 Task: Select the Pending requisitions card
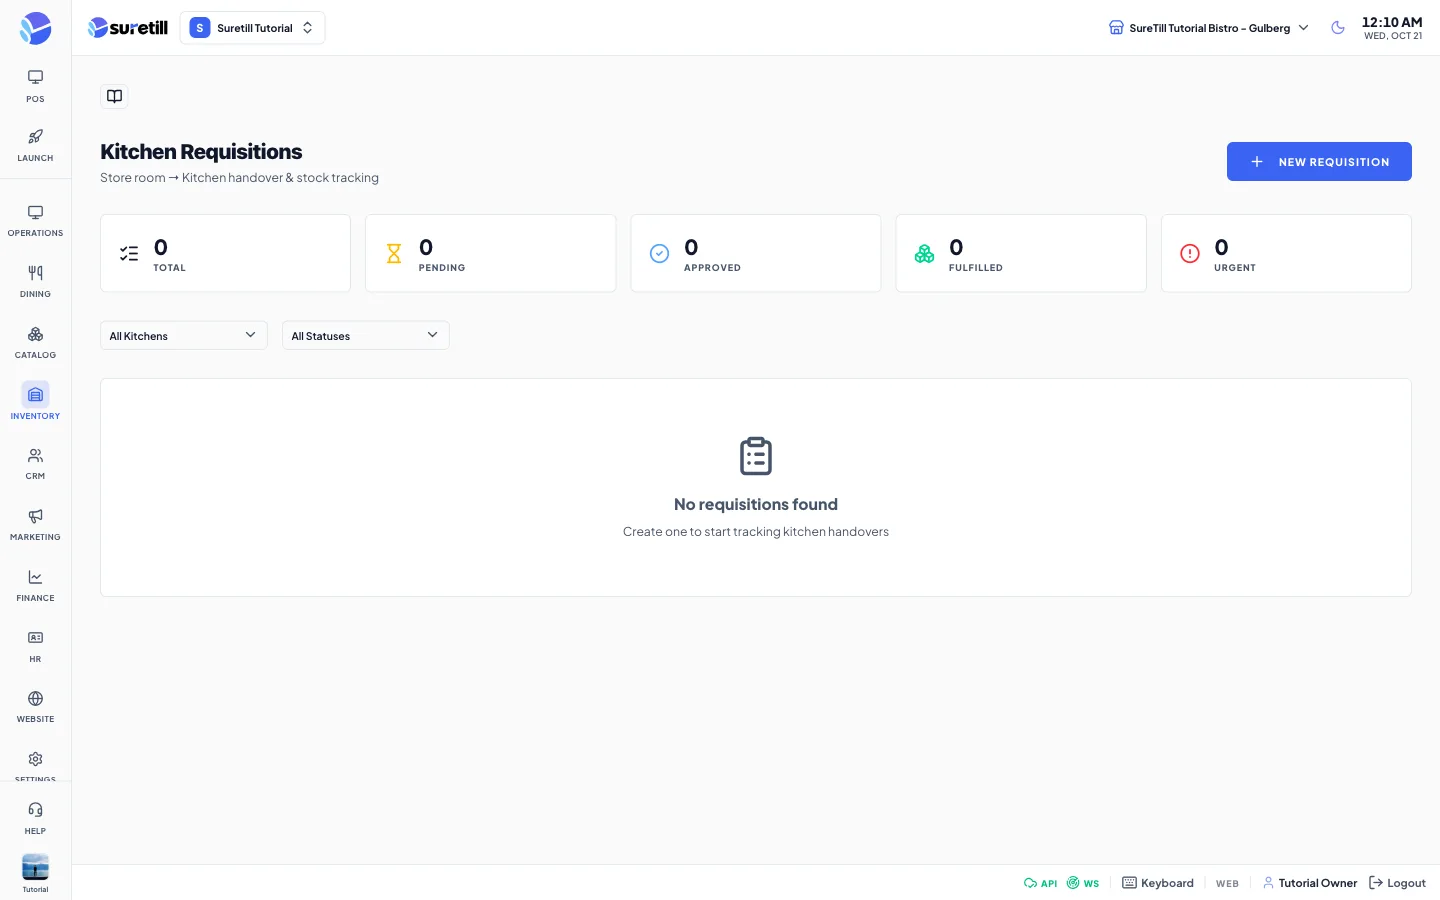click(491, 253)
